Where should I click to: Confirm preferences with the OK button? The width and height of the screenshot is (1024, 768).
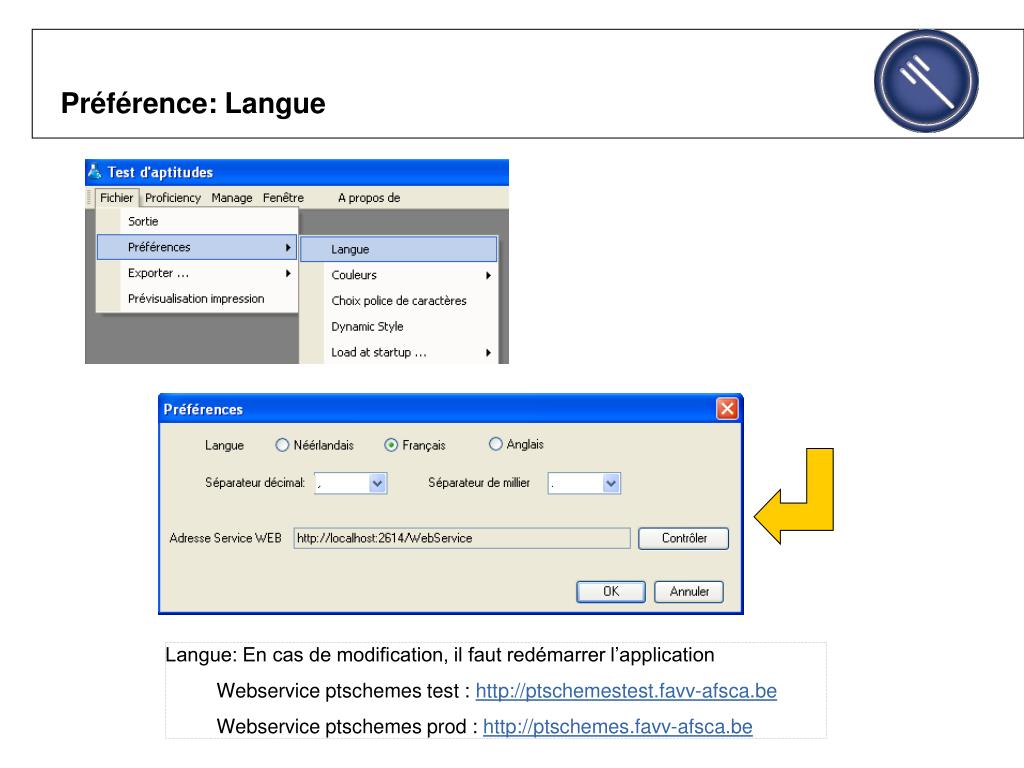click(611, 592)
